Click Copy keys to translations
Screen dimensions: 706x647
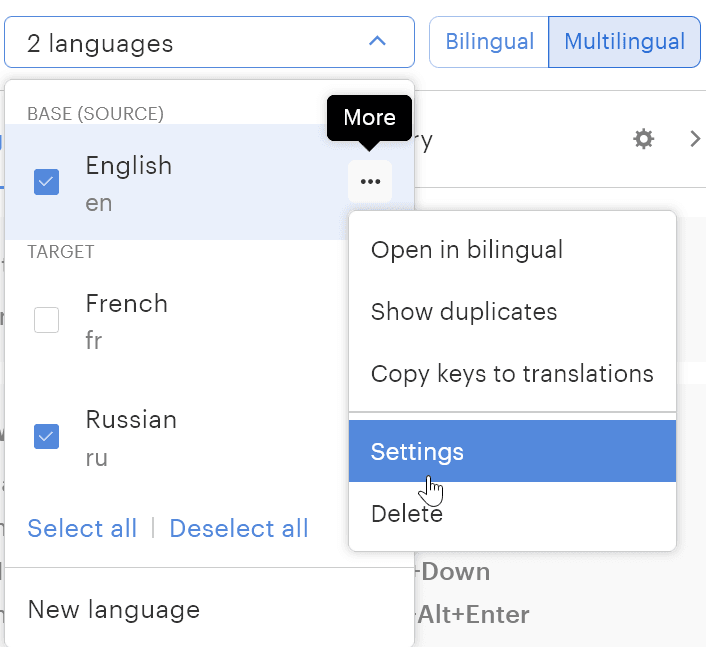[x=511, y=374]
